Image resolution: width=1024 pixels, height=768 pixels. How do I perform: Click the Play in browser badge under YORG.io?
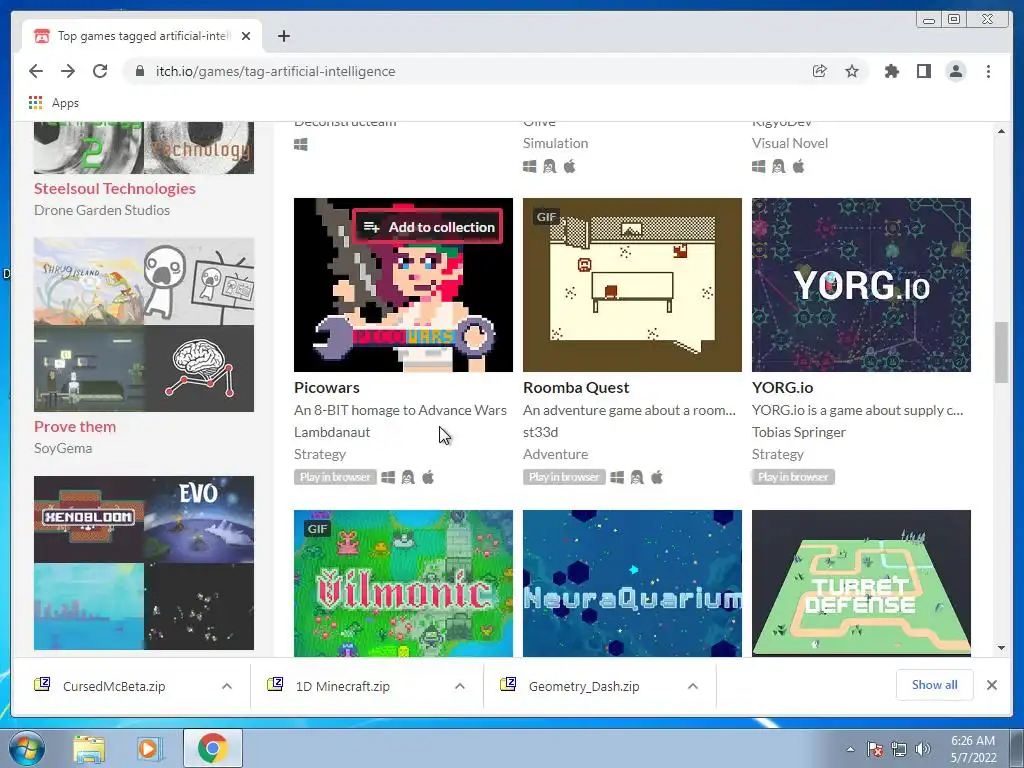coord(793,477)
